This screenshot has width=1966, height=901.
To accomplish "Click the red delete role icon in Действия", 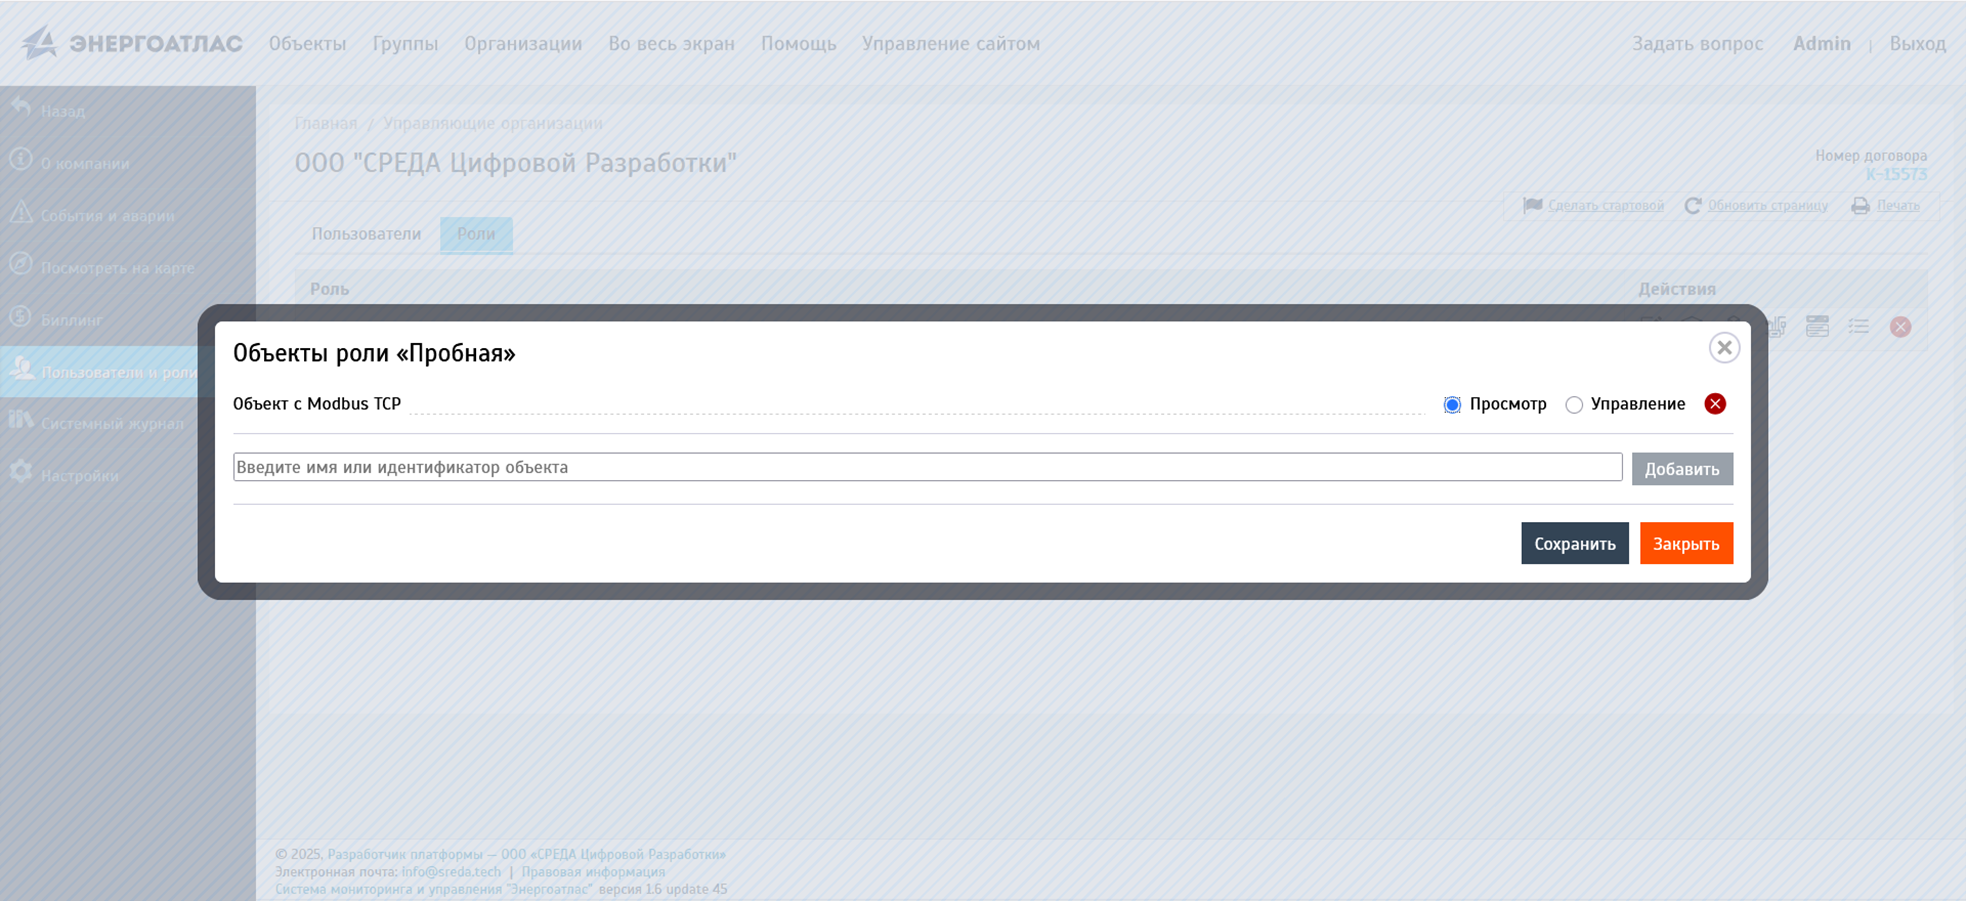I will [x=1900, y=327].
